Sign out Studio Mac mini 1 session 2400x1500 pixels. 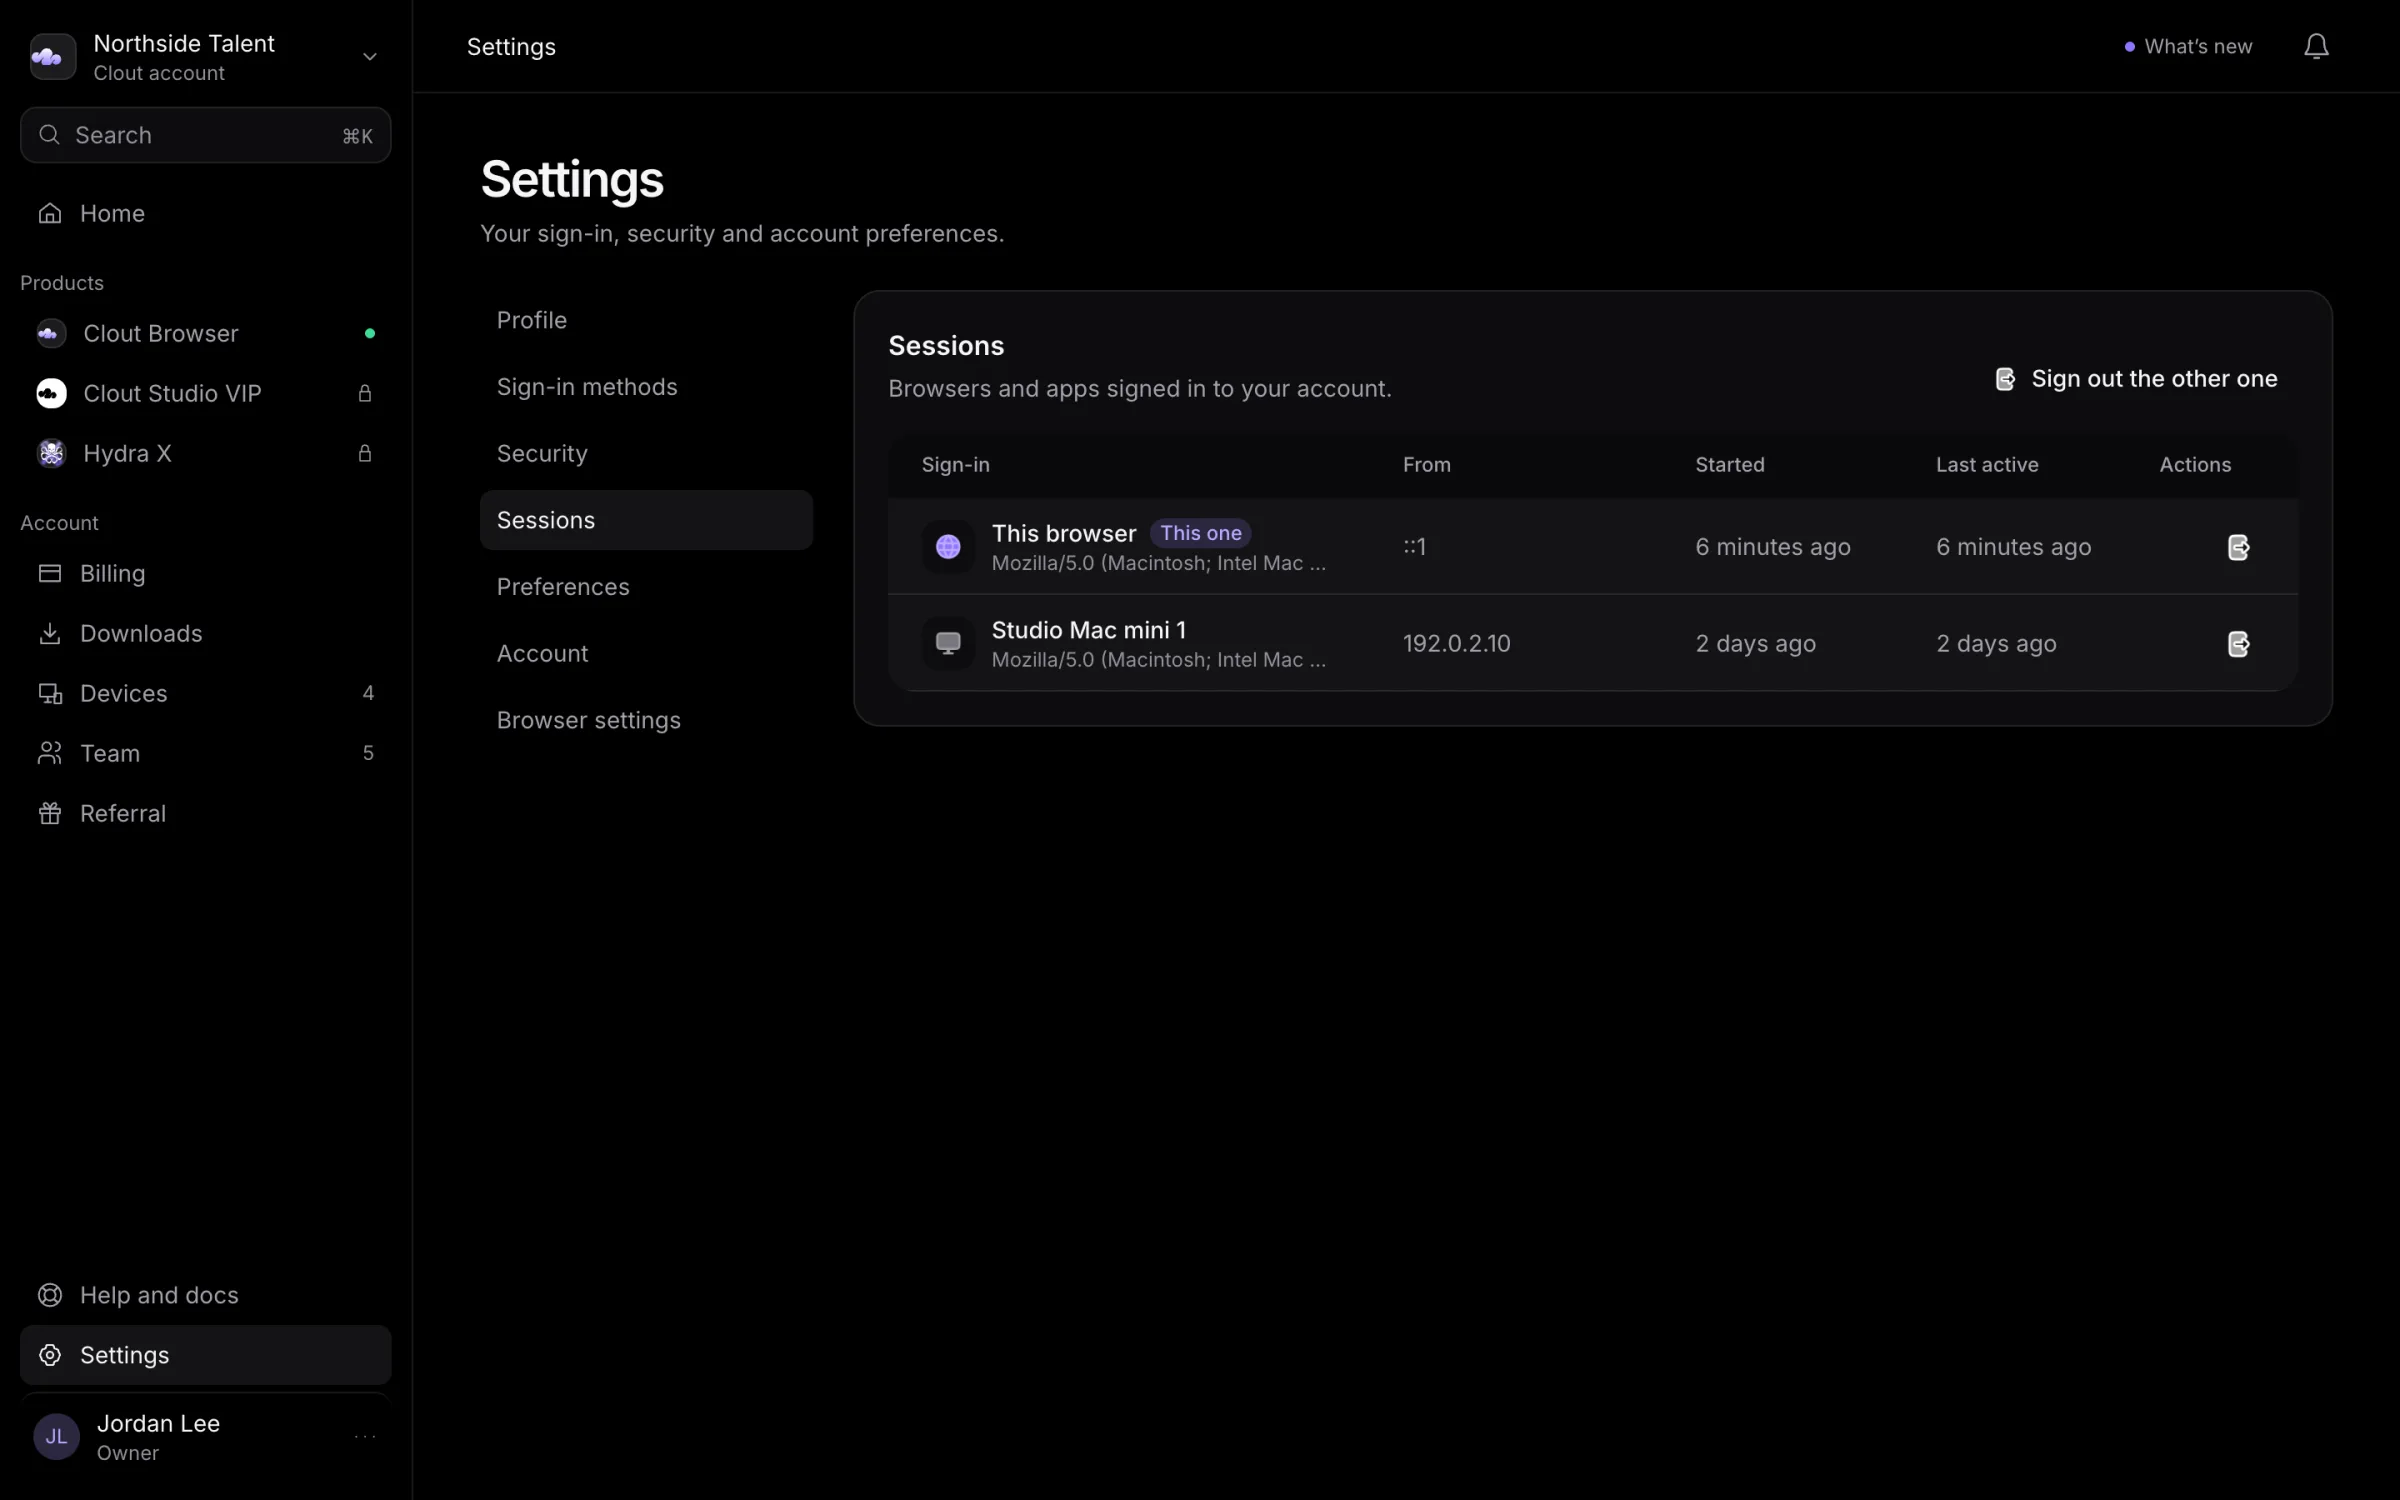pos(2238,644)
